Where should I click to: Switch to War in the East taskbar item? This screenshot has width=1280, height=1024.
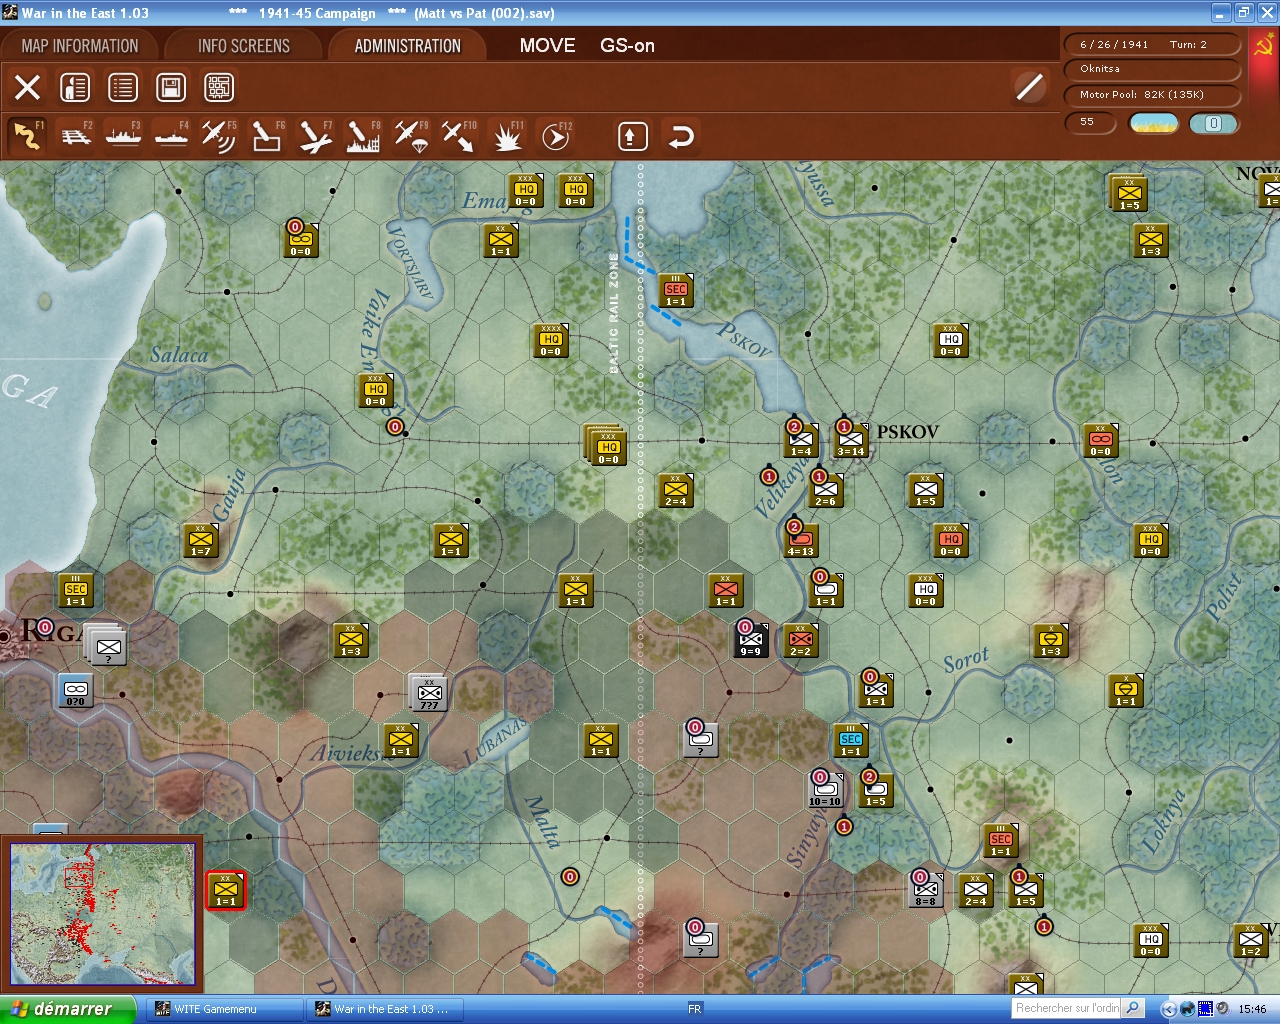[385, 1009]
